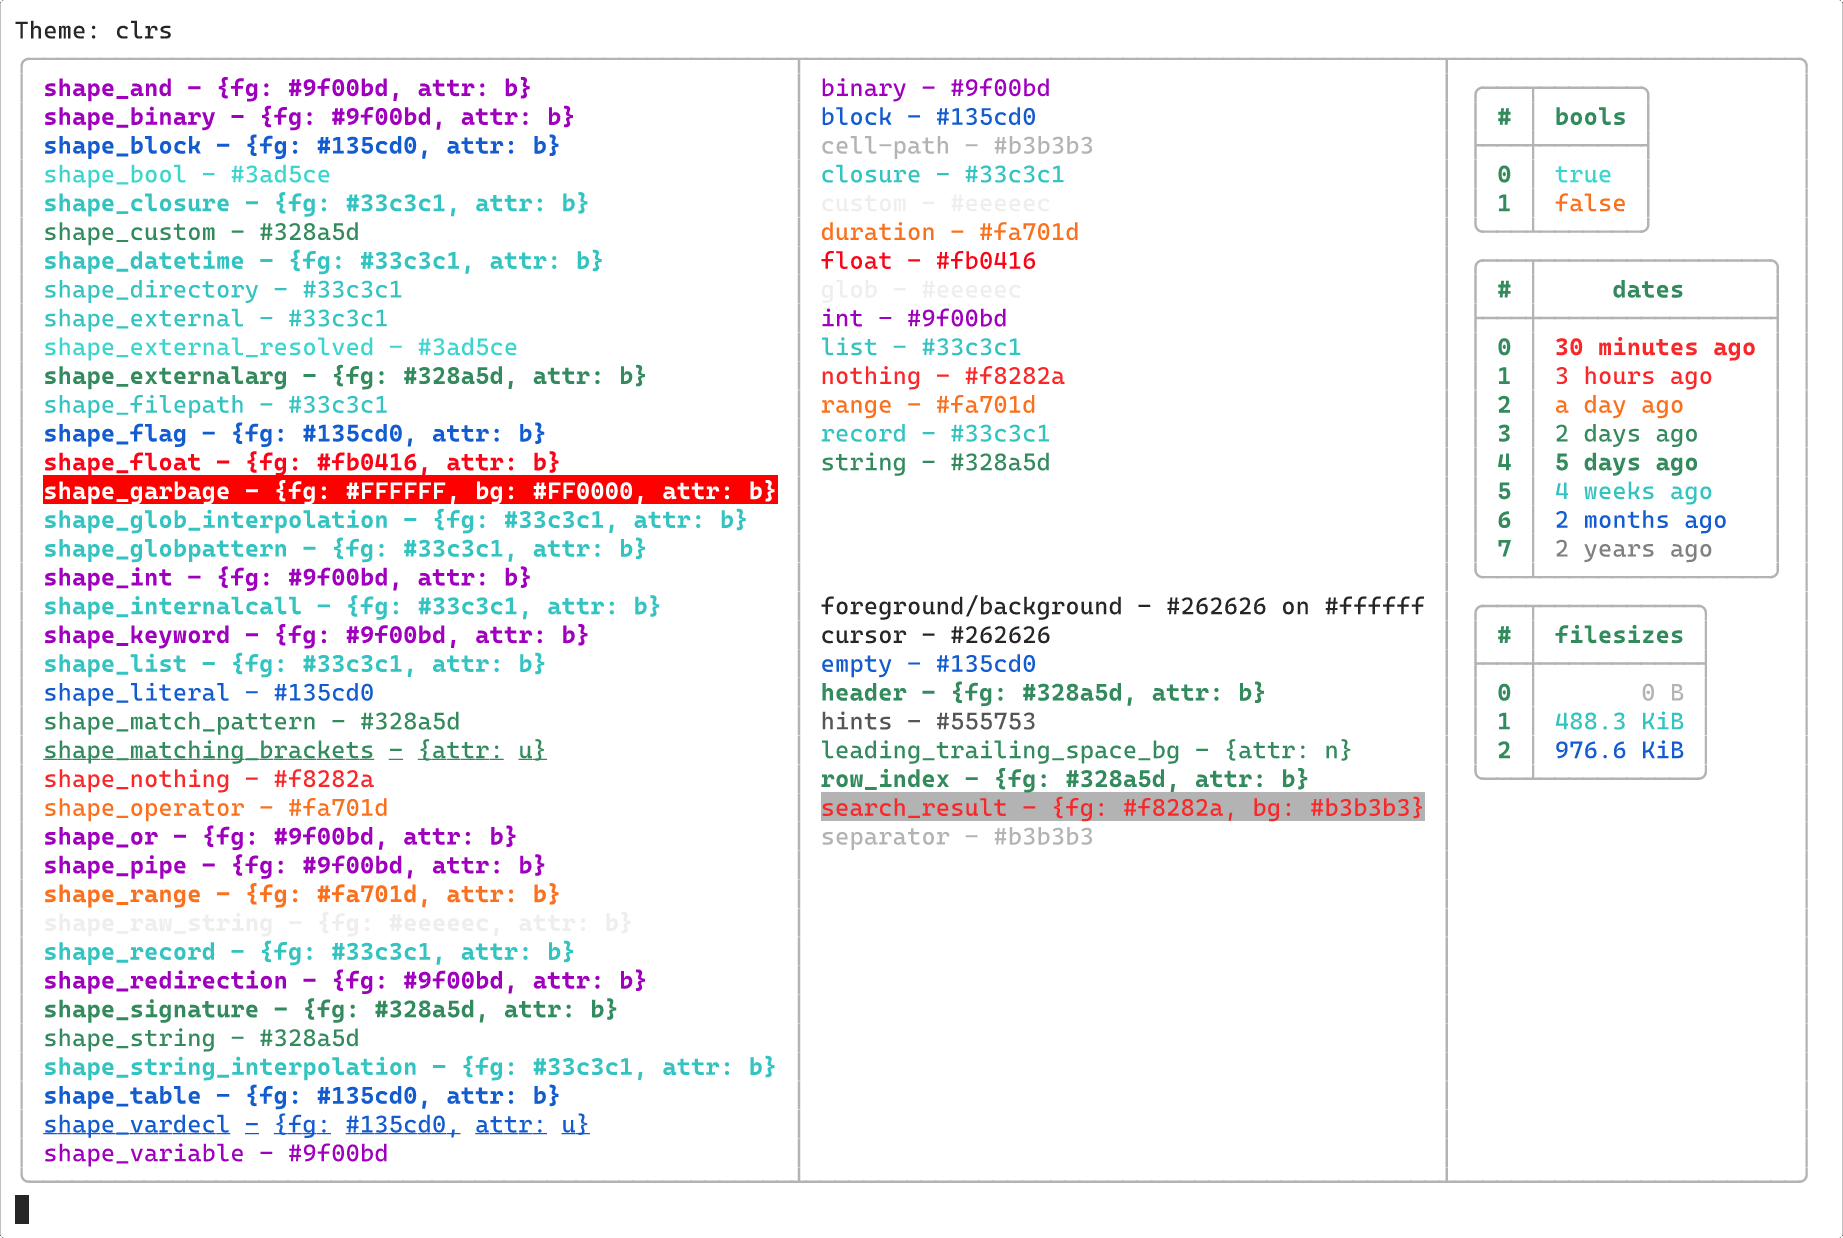The image size is (1843, 1238).
Task: Click the shape_signature row
Action: click(331, 1010)
